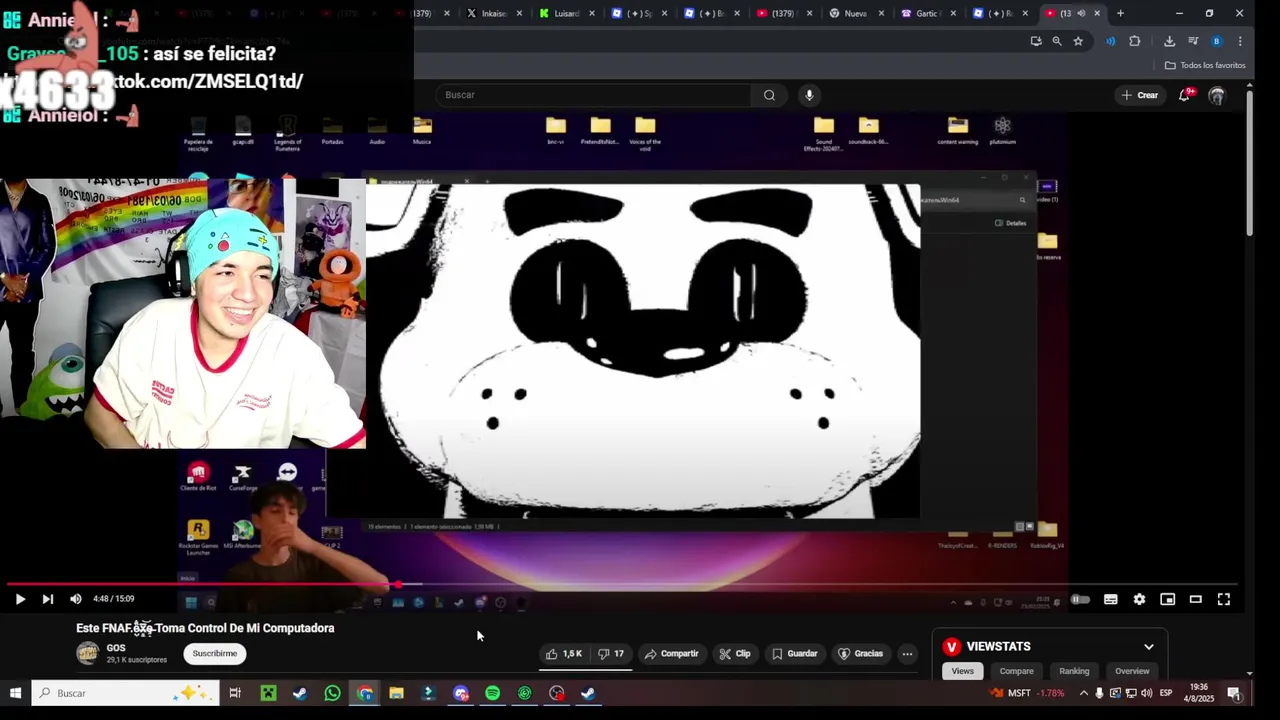Open the taskbar clock and date
The image size is (1280, 720).
click(x=1200, y=693)
